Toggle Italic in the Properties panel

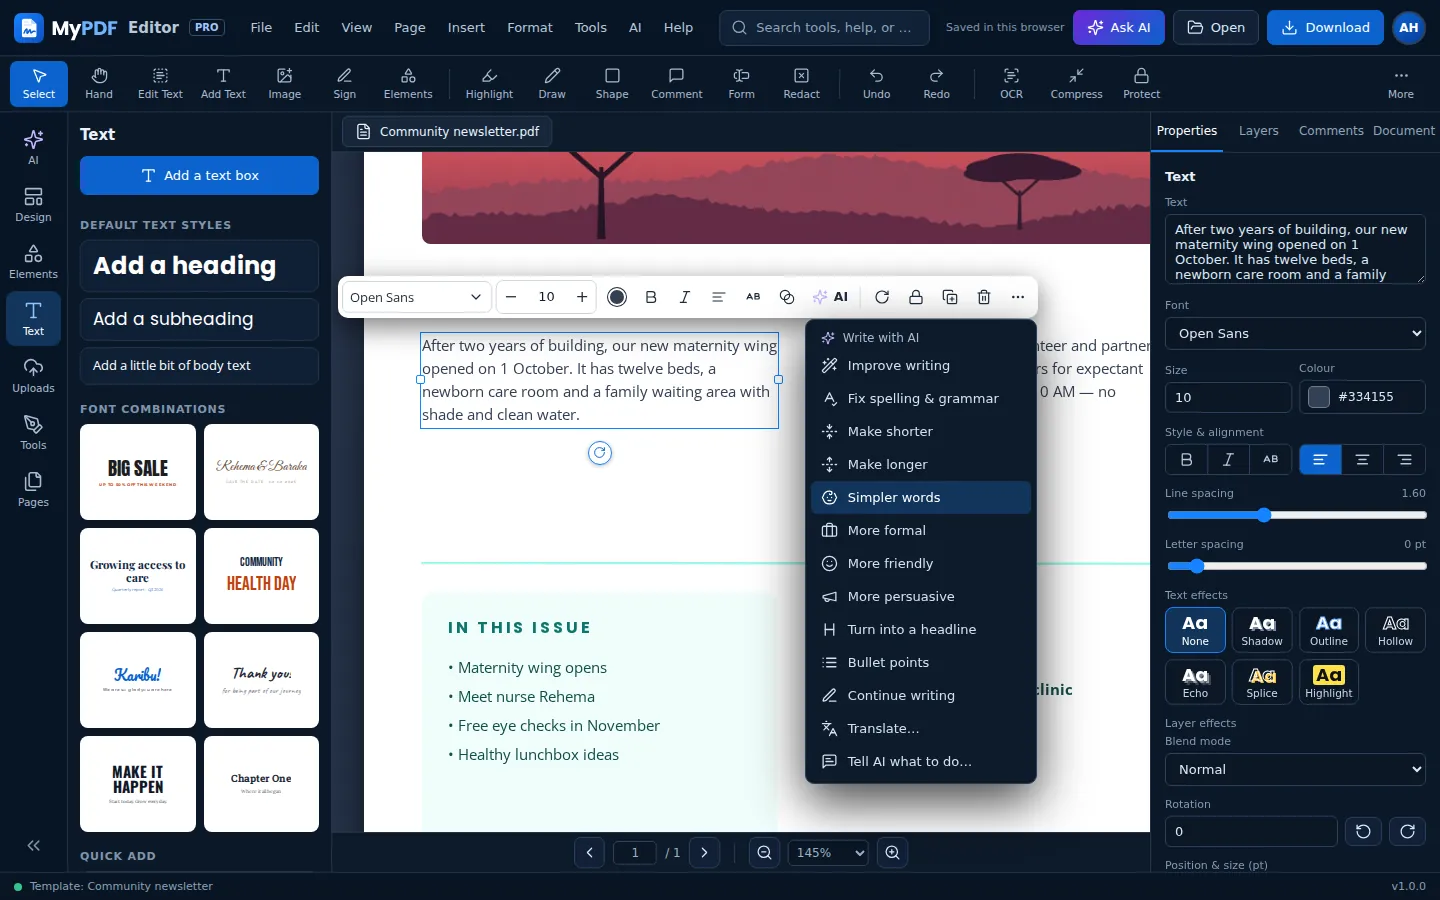(1228, 459)
